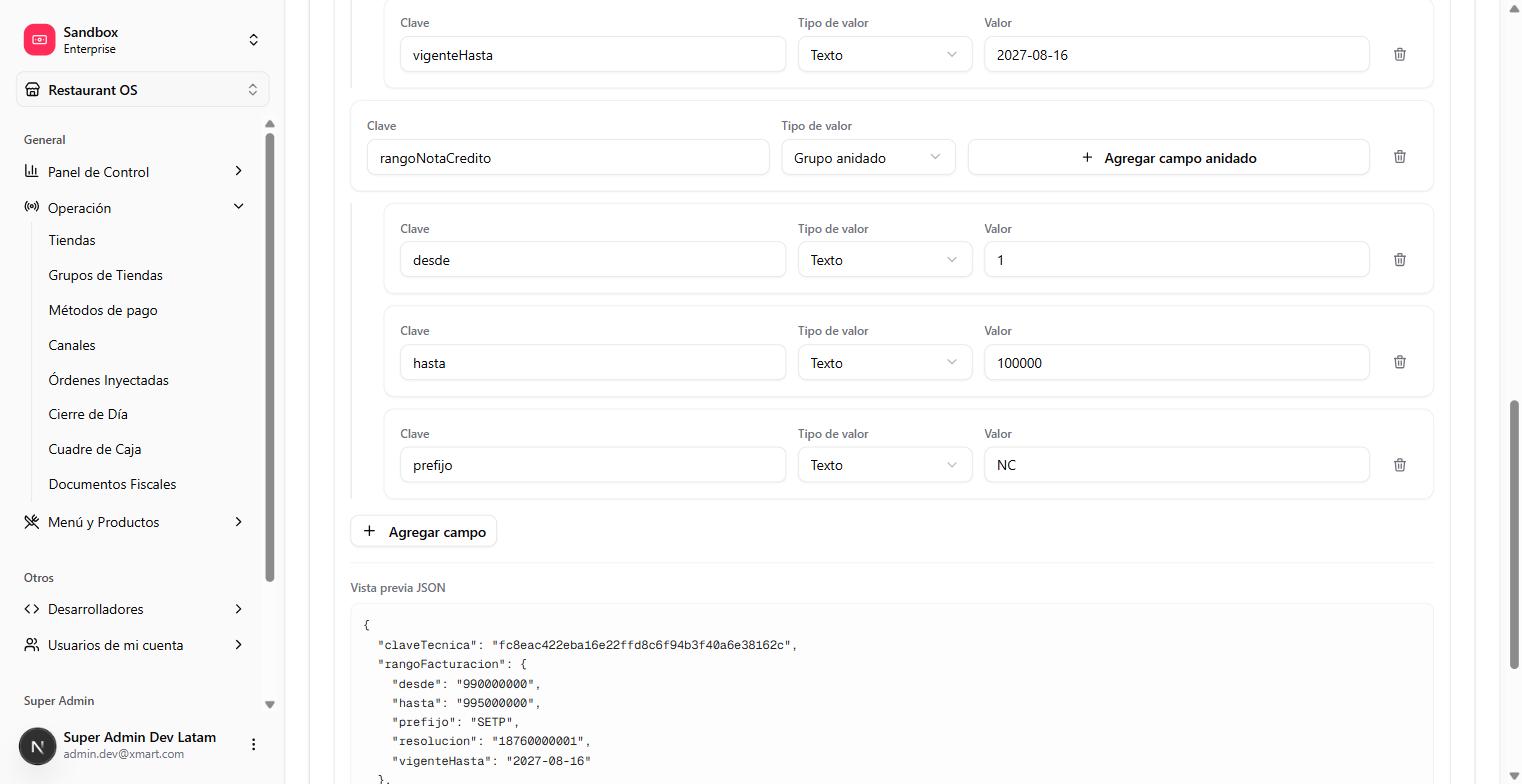This screenshot has width=1522, height=784.
Task: Delete the desde field with trash icon
Action: tap(1399, 260)
